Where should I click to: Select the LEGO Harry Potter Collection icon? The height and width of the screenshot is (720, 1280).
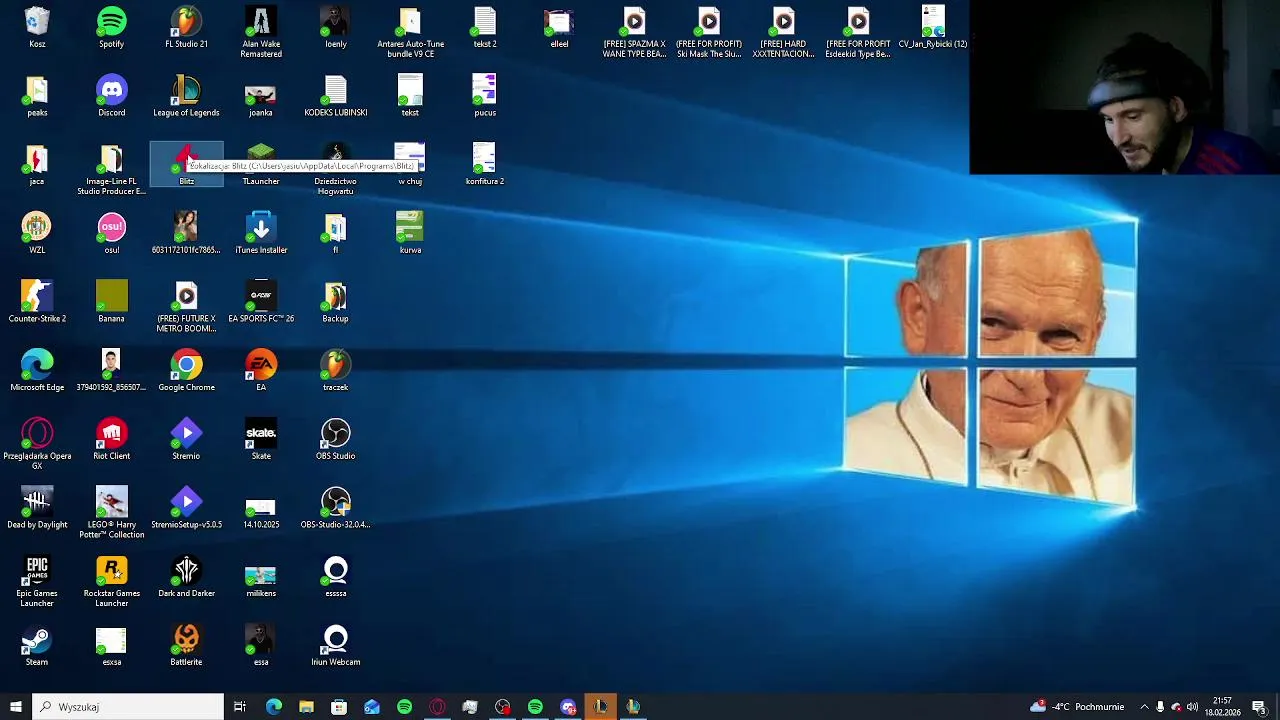111,513
